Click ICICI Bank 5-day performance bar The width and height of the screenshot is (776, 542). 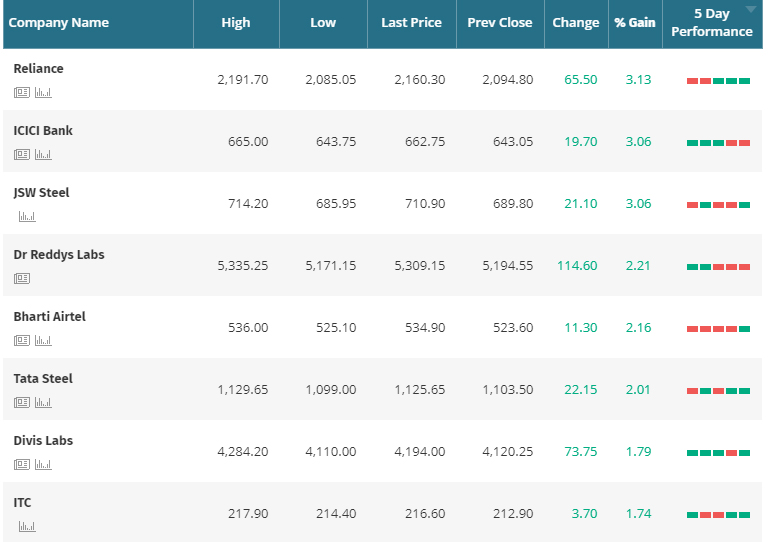[x=718, y=143]
